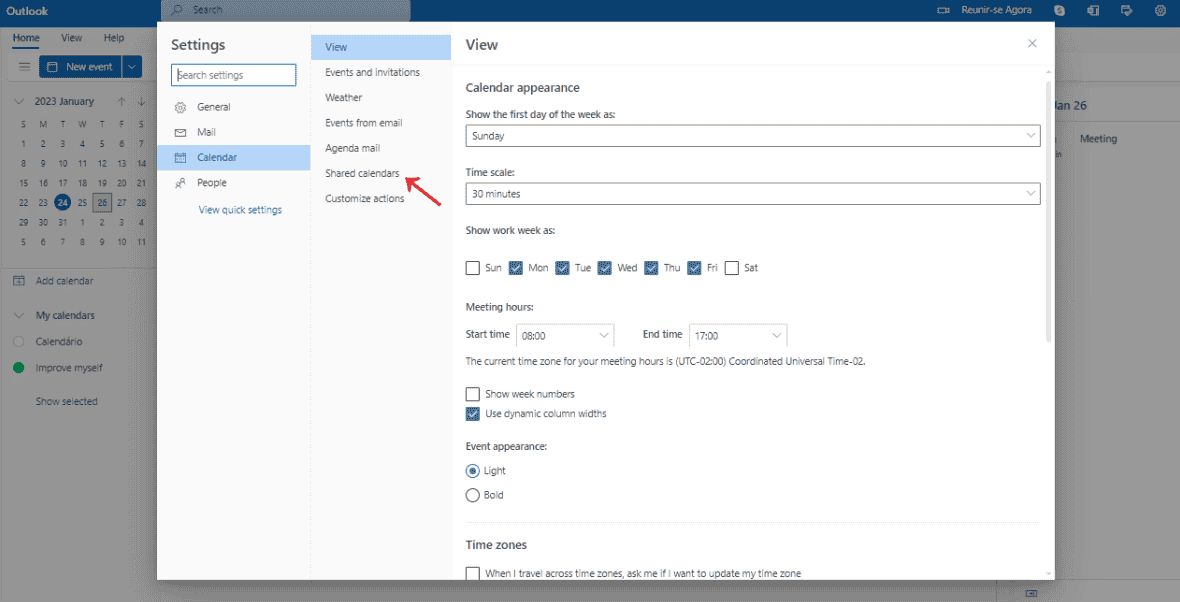Uncheck the Mon work week checkbox
Image resolution: width=1180 pixels, height=602 pixels.
[x=516, y=267]
